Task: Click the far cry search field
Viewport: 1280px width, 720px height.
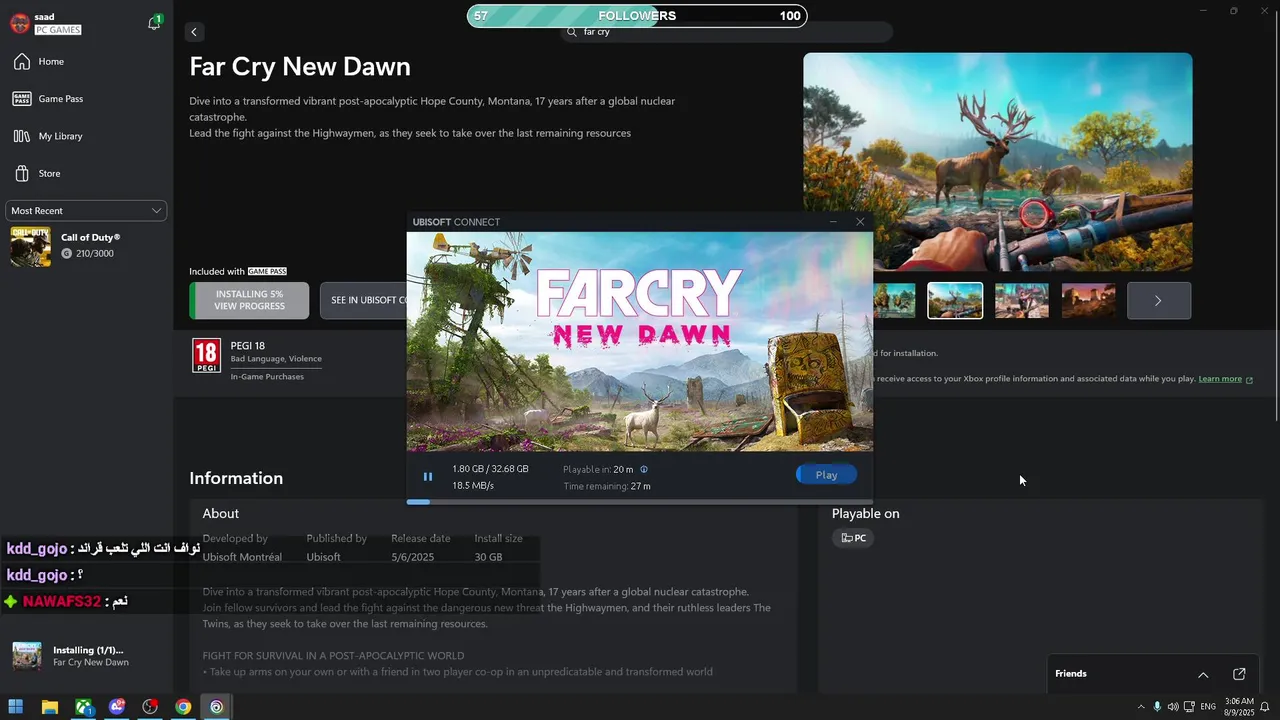Action: click(726, 32)
